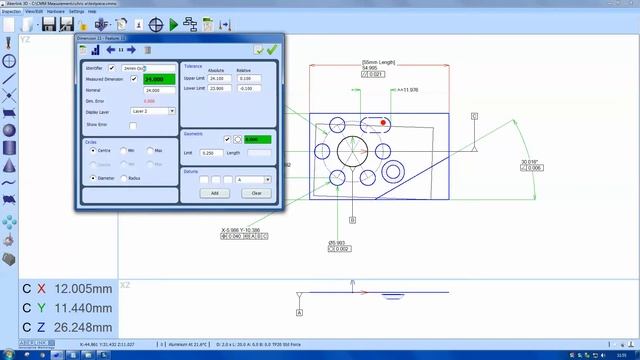This screenshot has height=360, width=640.
Task: Go to next dimension with right arrow
Action: [x=131, y=50]
